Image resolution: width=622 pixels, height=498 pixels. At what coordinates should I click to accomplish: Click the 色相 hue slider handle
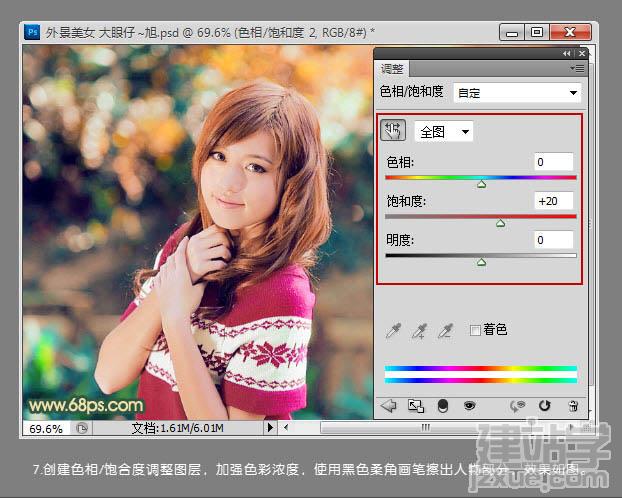(482, 184)
